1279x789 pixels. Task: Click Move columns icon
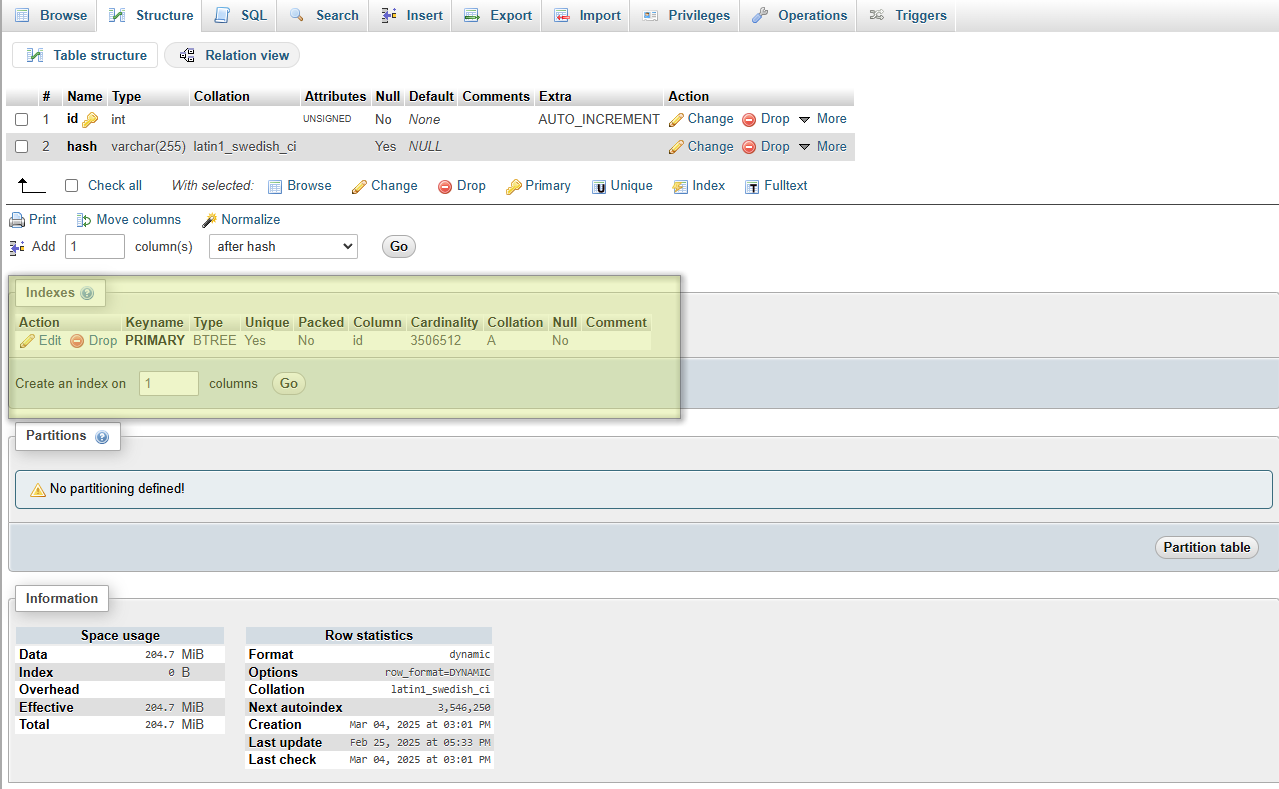pos(84,220)
